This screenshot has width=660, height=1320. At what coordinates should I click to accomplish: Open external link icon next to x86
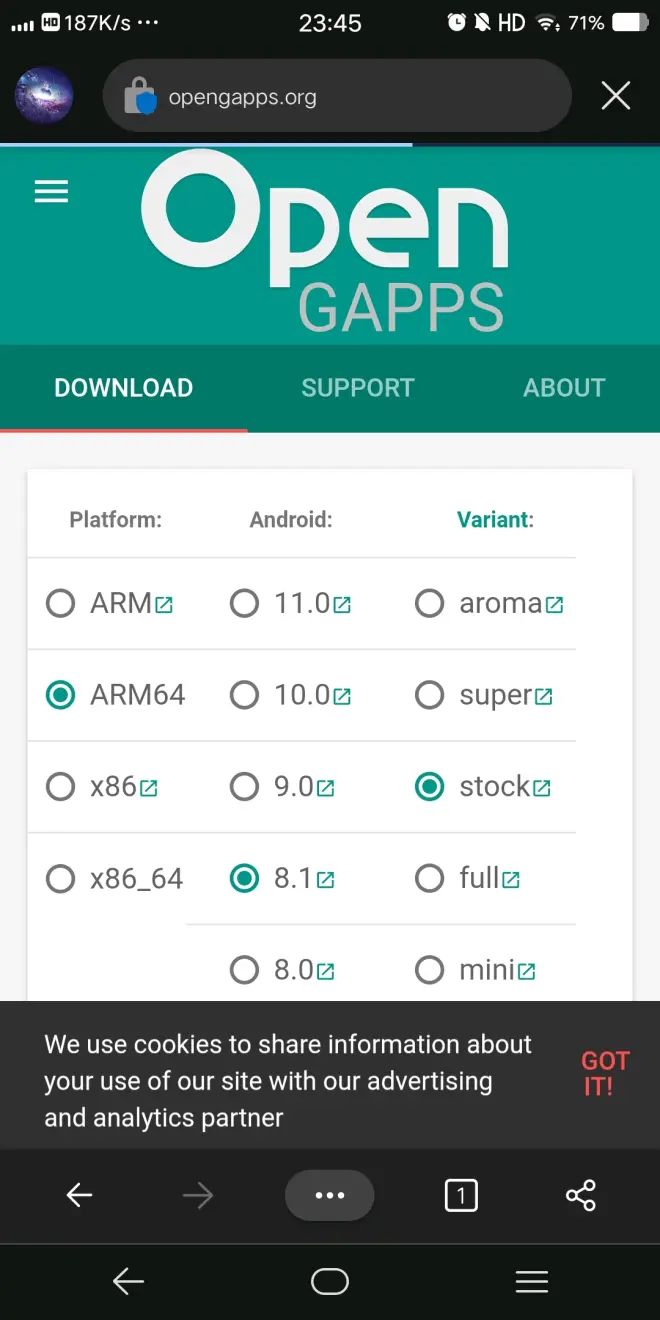(149, 788)
